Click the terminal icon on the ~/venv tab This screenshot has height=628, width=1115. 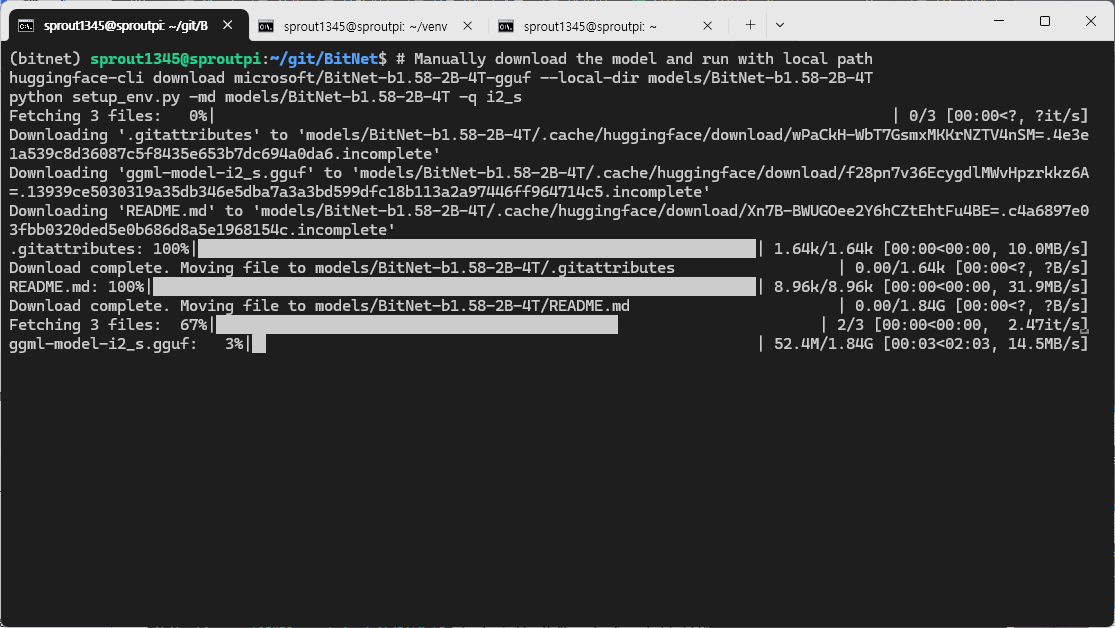pos(266,26)
